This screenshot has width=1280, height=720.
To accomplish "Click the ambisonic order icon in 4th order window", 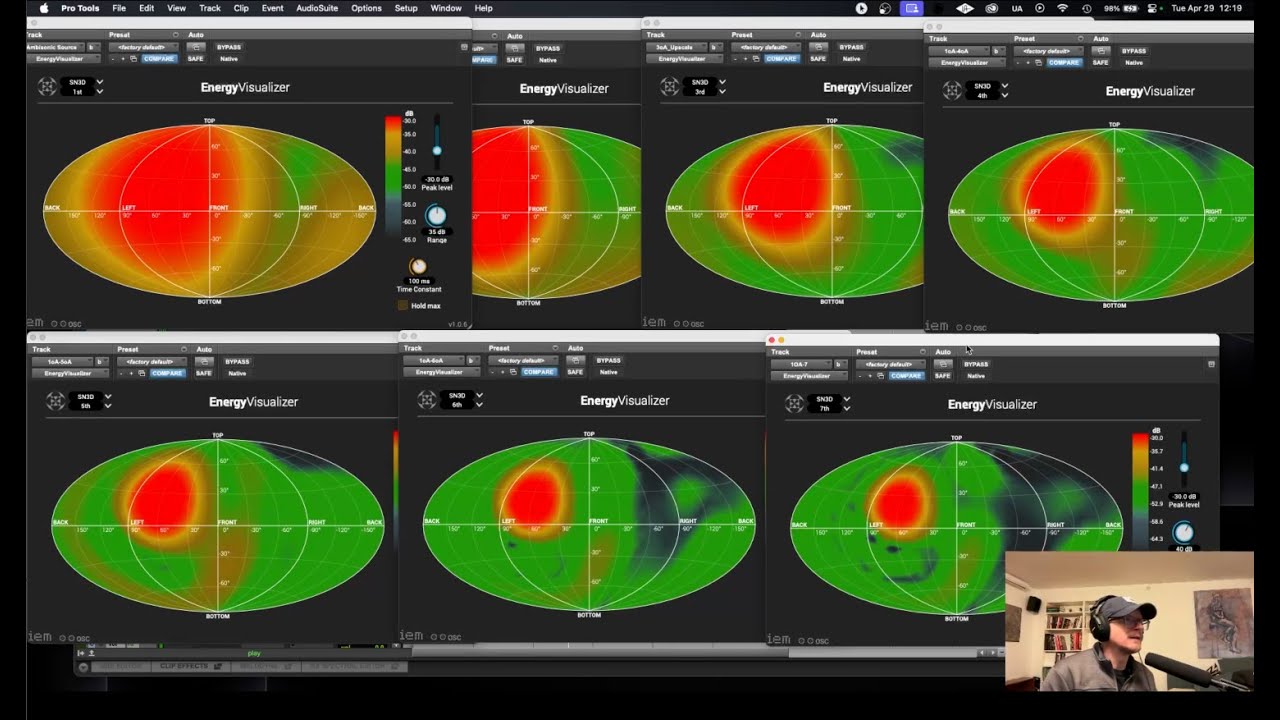I will 951,91.
